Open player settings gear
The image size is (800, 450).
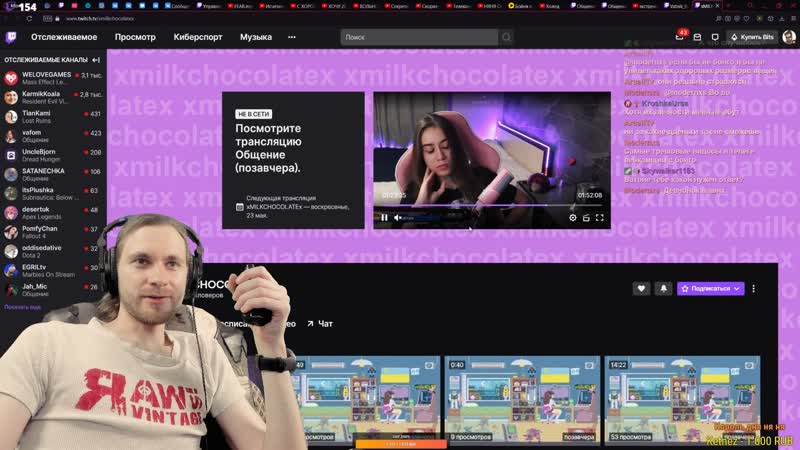tap(573, 218)
